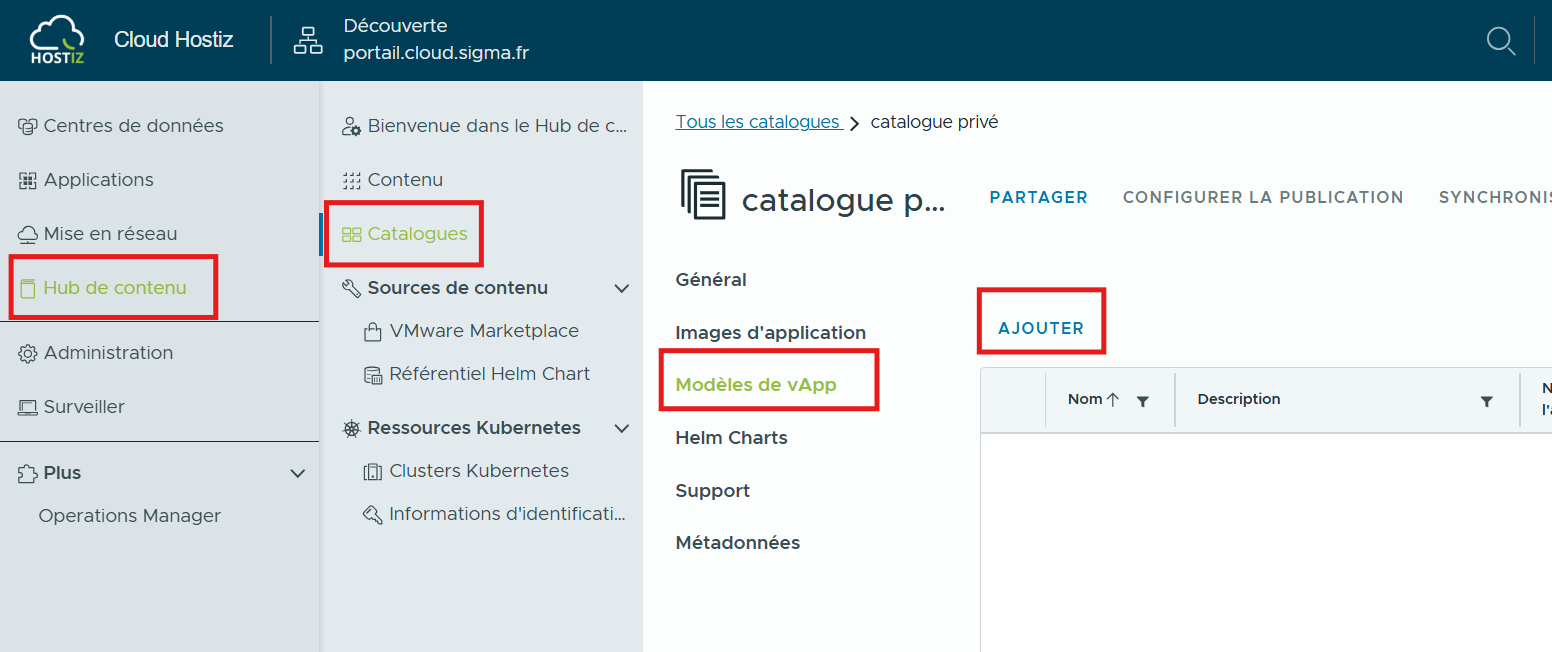The width and height of the screenshot is (1552, 652).
Task: Open Centres de données in sidebar
Action: (x=133, y=126)
